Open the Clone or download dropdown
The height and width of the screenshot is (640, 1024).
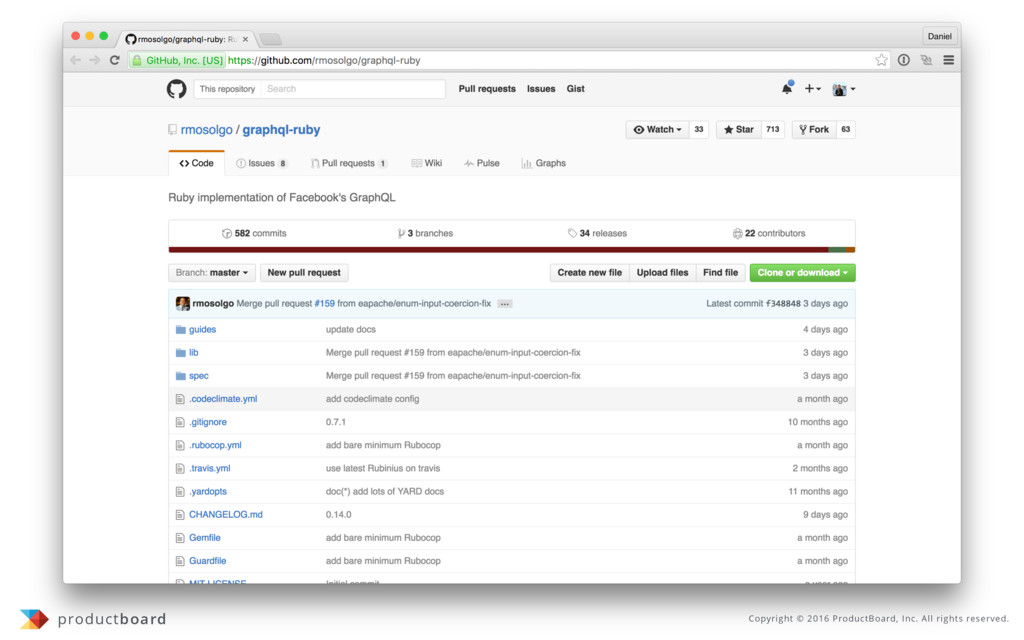[803, 272]
